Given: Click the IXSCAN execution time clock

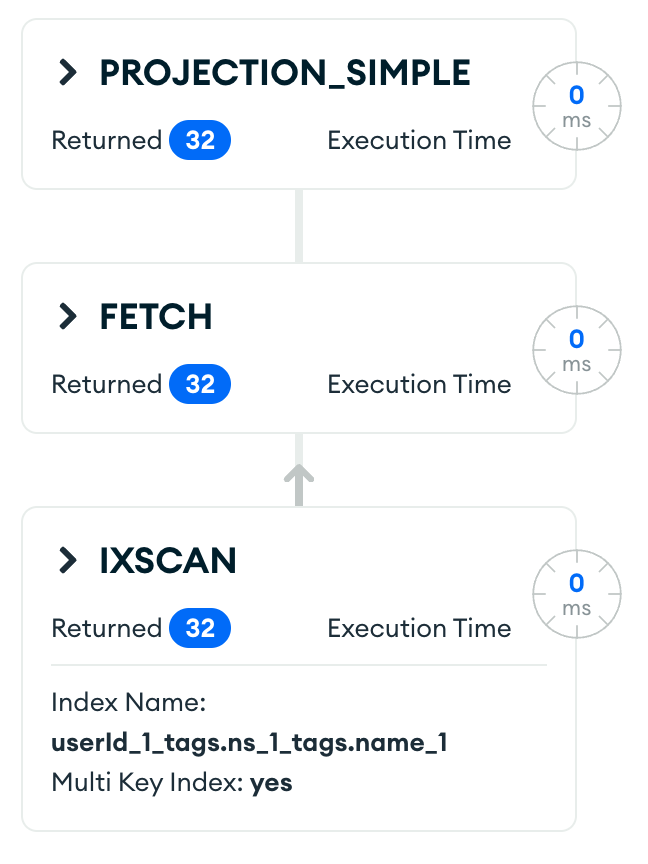Looking at the screenshot, I should click(x=576, y=595).
